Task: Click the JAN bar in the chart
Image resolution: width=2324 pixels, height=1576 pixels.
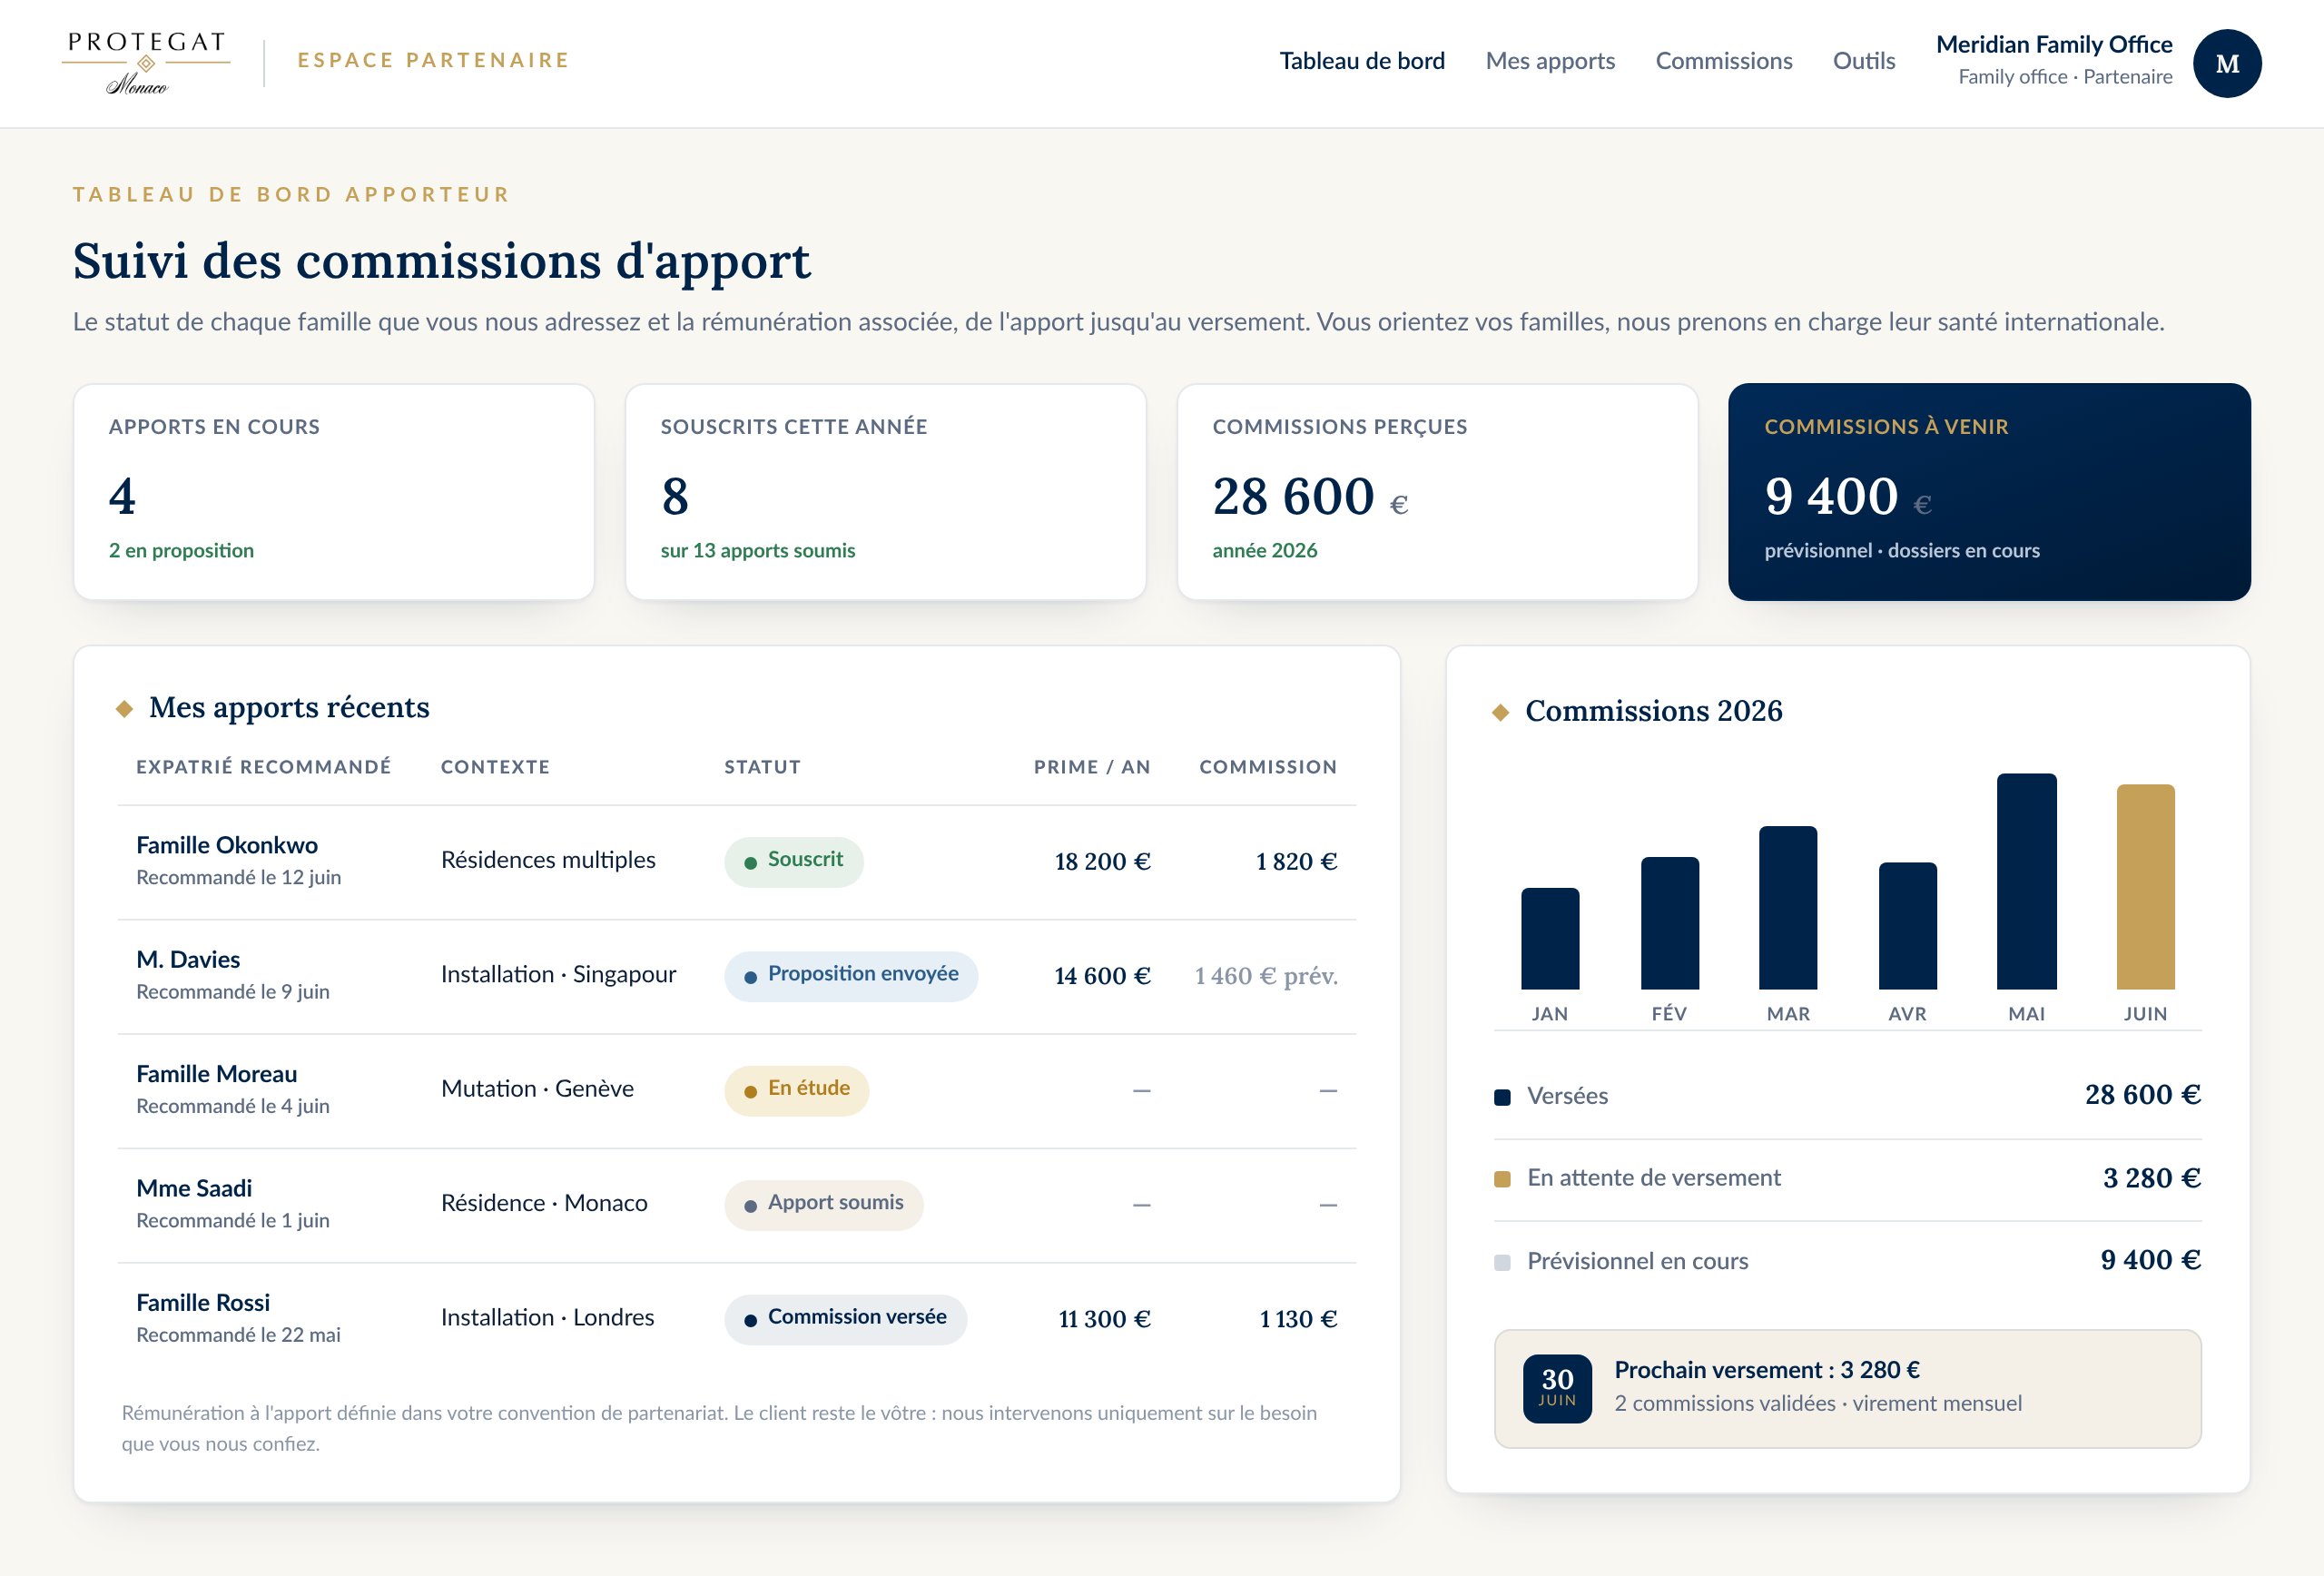Action: point(1550,938)
